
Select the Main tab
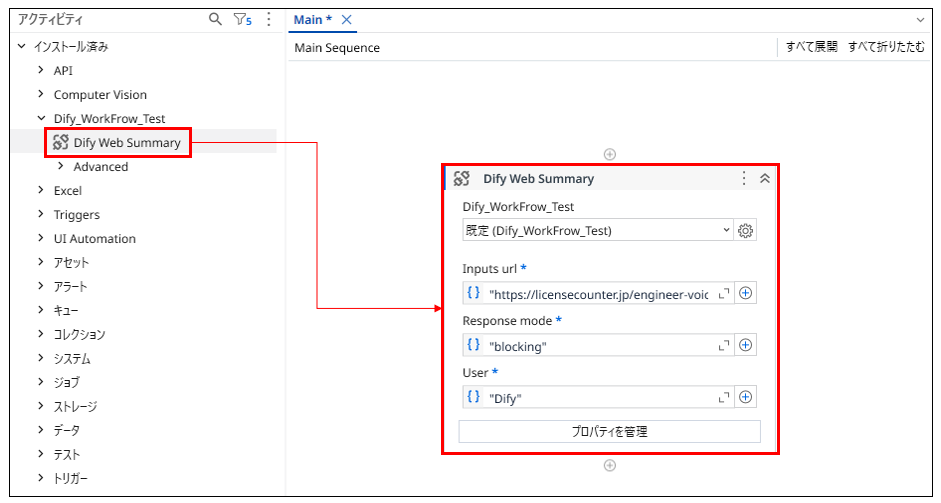coord(313,20)
